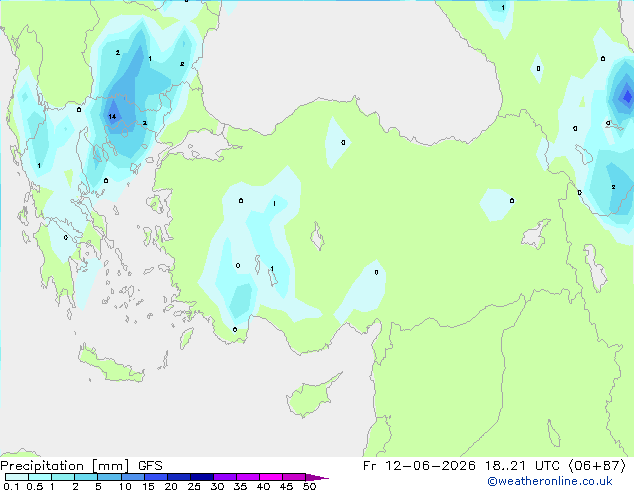Image resolution: width=634 pixels, height=490 pixels.
Task: Click the island of Crete on the map
Action: 111,364
